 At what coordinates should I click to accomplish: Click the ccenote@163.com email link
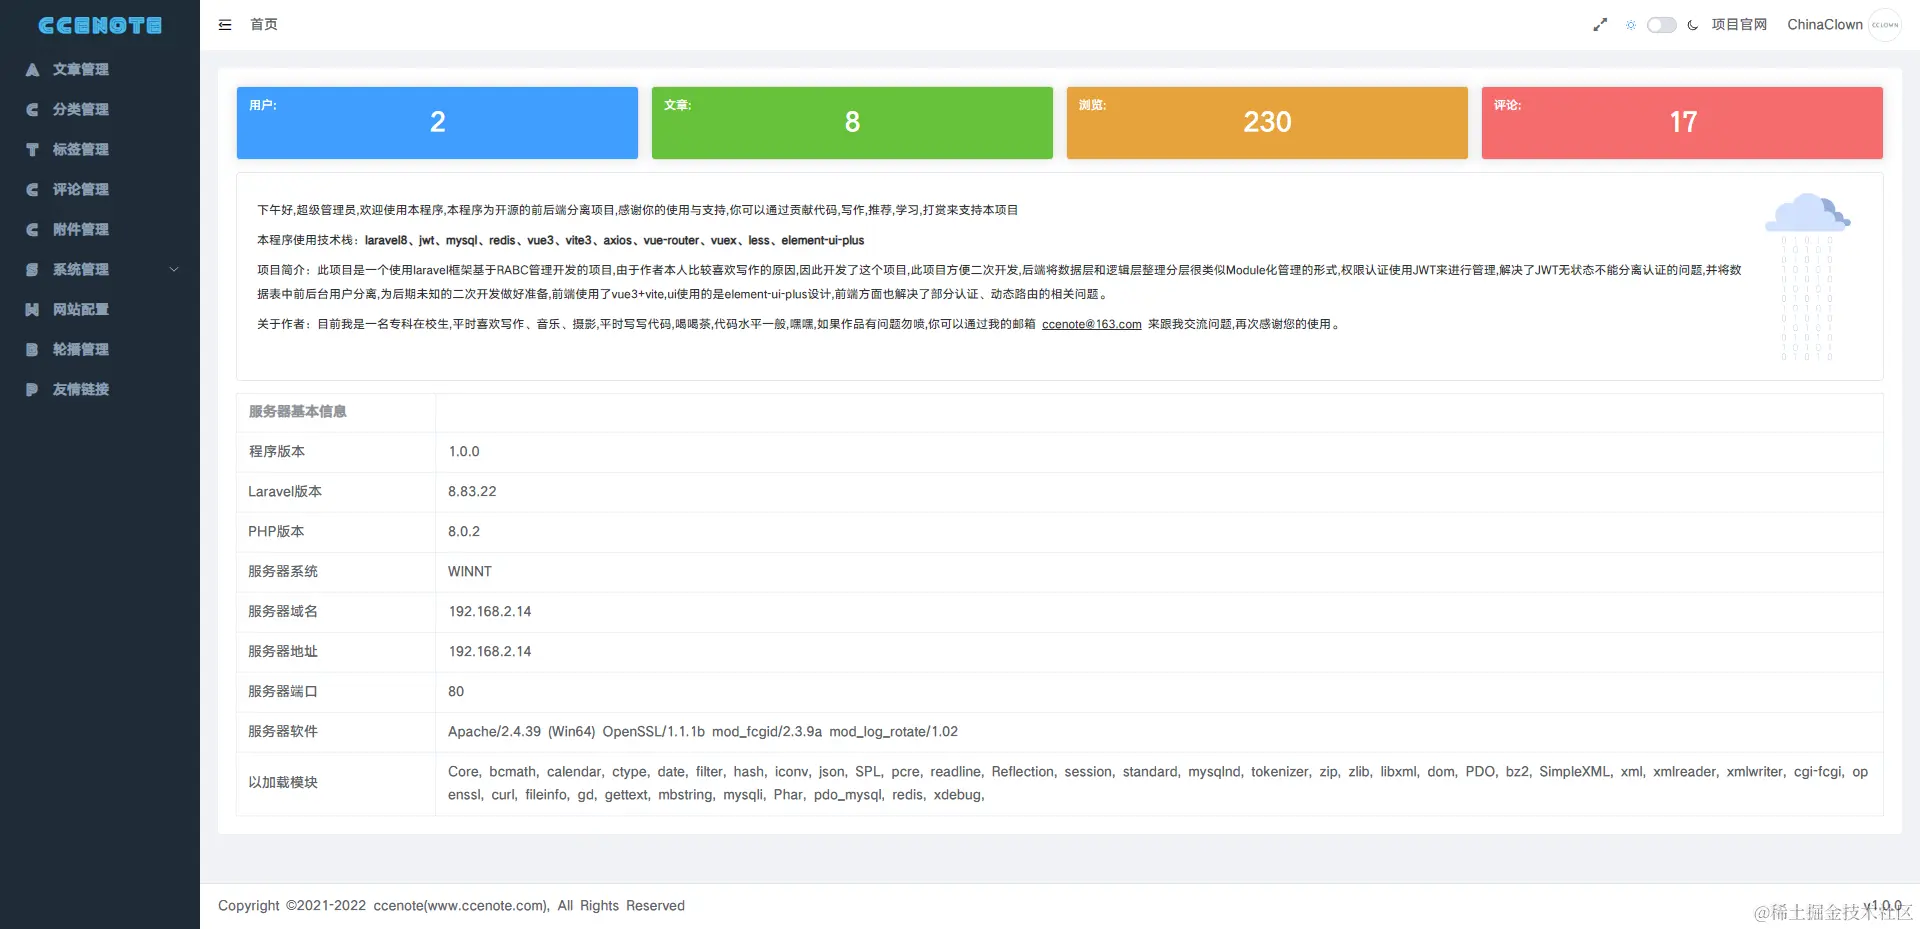click(1091, 324)
